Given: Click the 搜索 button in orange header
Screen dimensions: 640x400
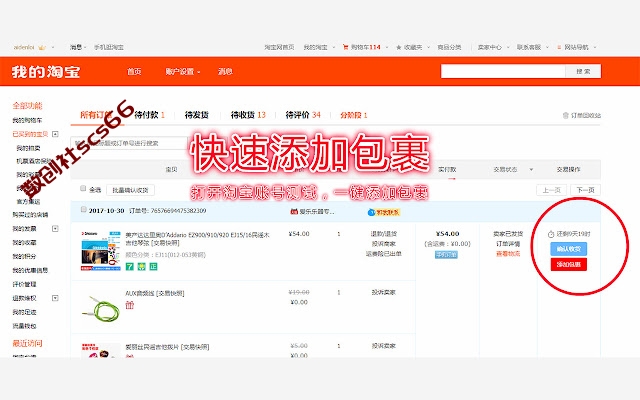Looking at the screenshot, I should pos(583,71).
